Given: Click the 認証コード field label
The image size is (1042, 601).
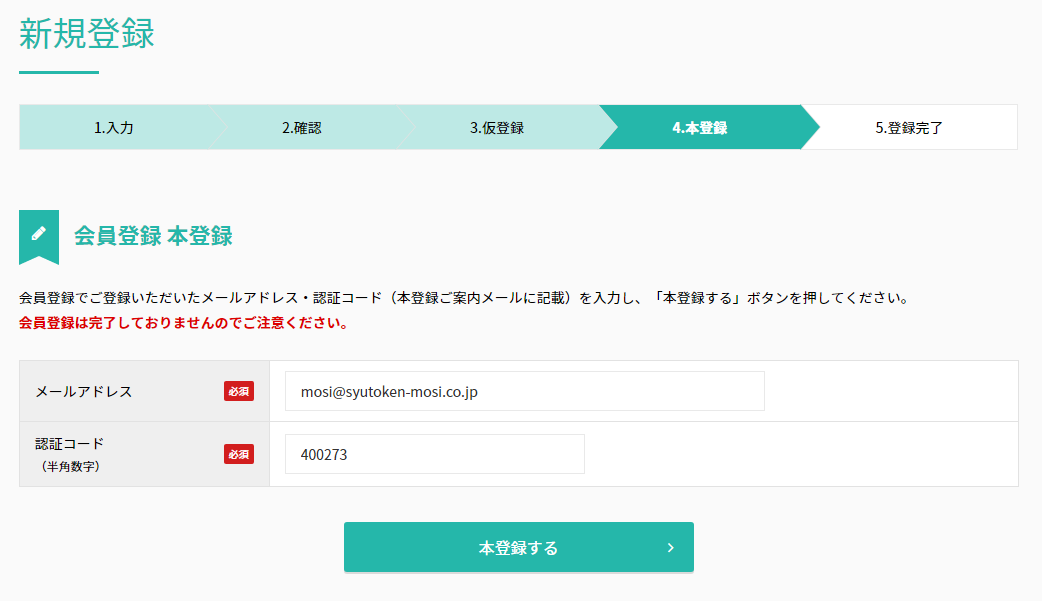Looking at the screenshot, I should [69, 443].
